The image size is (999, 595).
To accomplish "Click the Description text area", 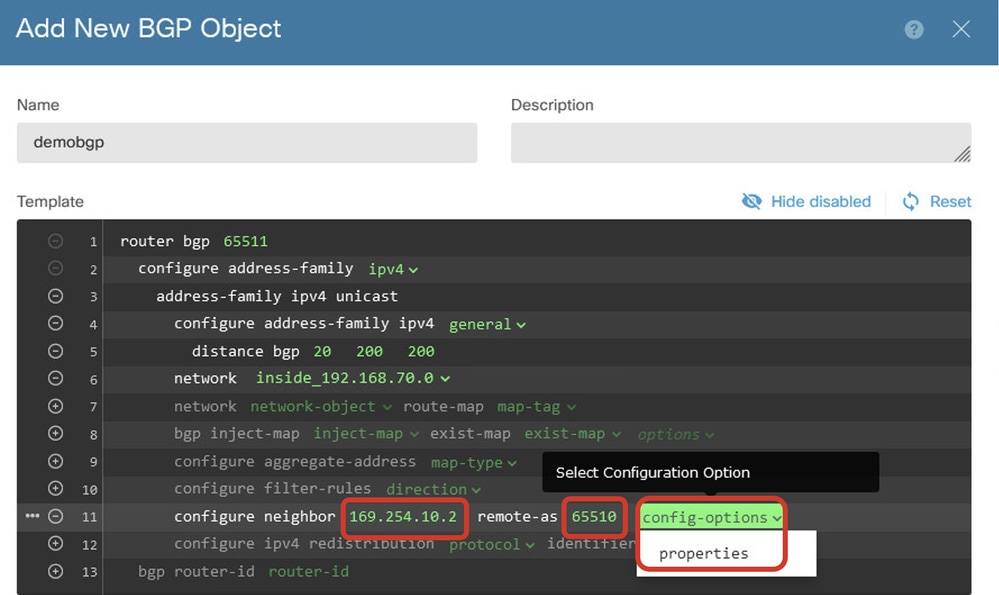I will (x=740, y=143).
